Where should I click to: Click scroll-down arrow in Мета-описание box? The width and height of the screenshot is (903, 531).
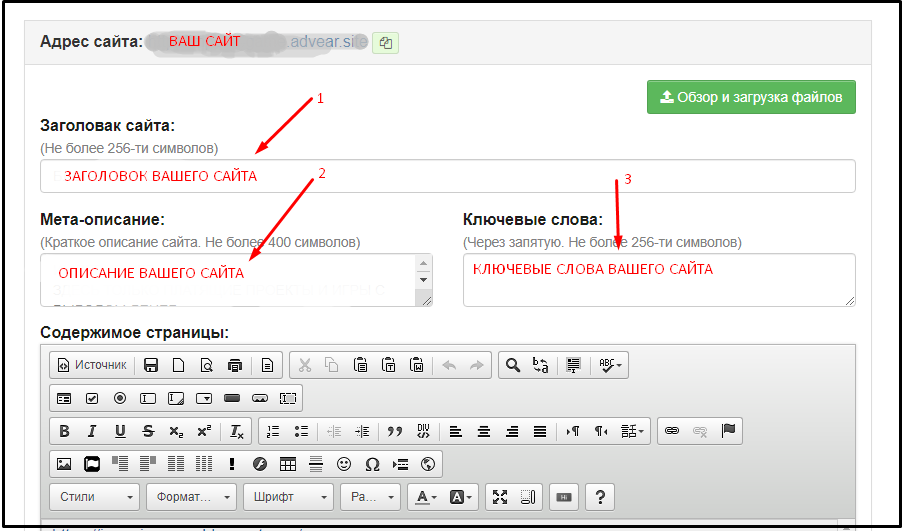coord(423,280)
